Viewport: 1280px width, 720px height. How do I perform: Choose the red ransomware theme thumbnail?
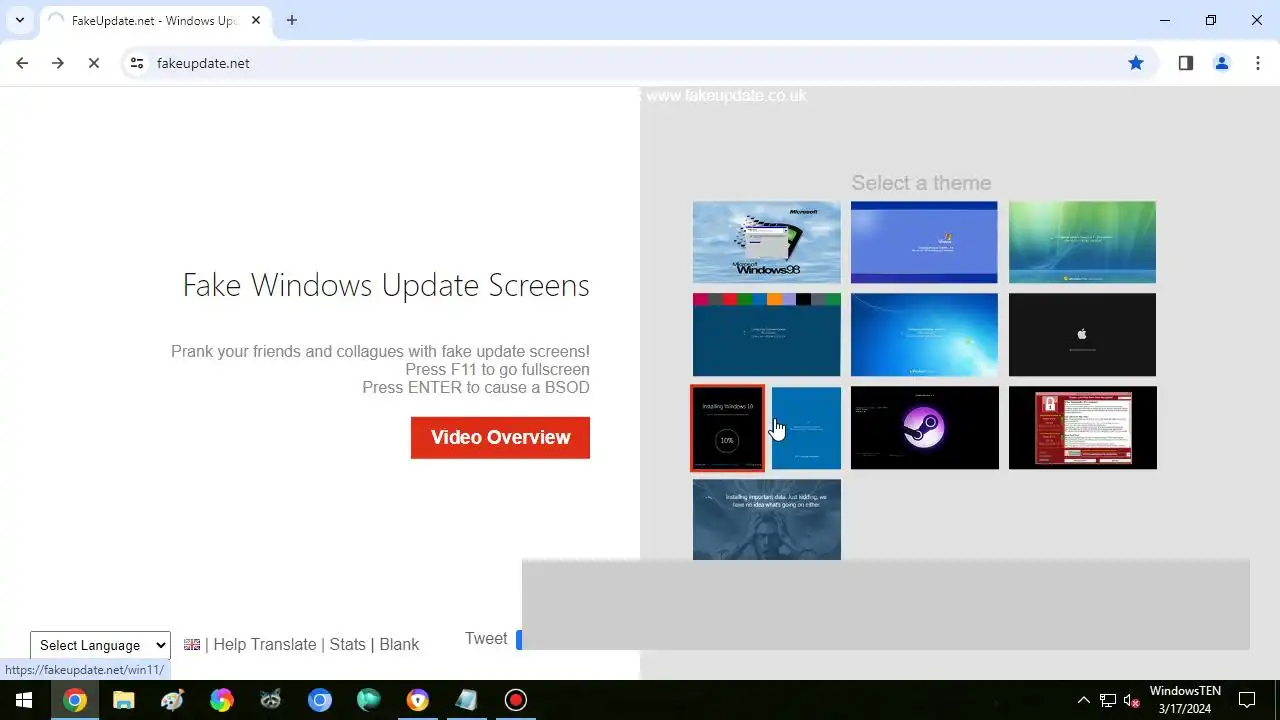[1082, 428]
